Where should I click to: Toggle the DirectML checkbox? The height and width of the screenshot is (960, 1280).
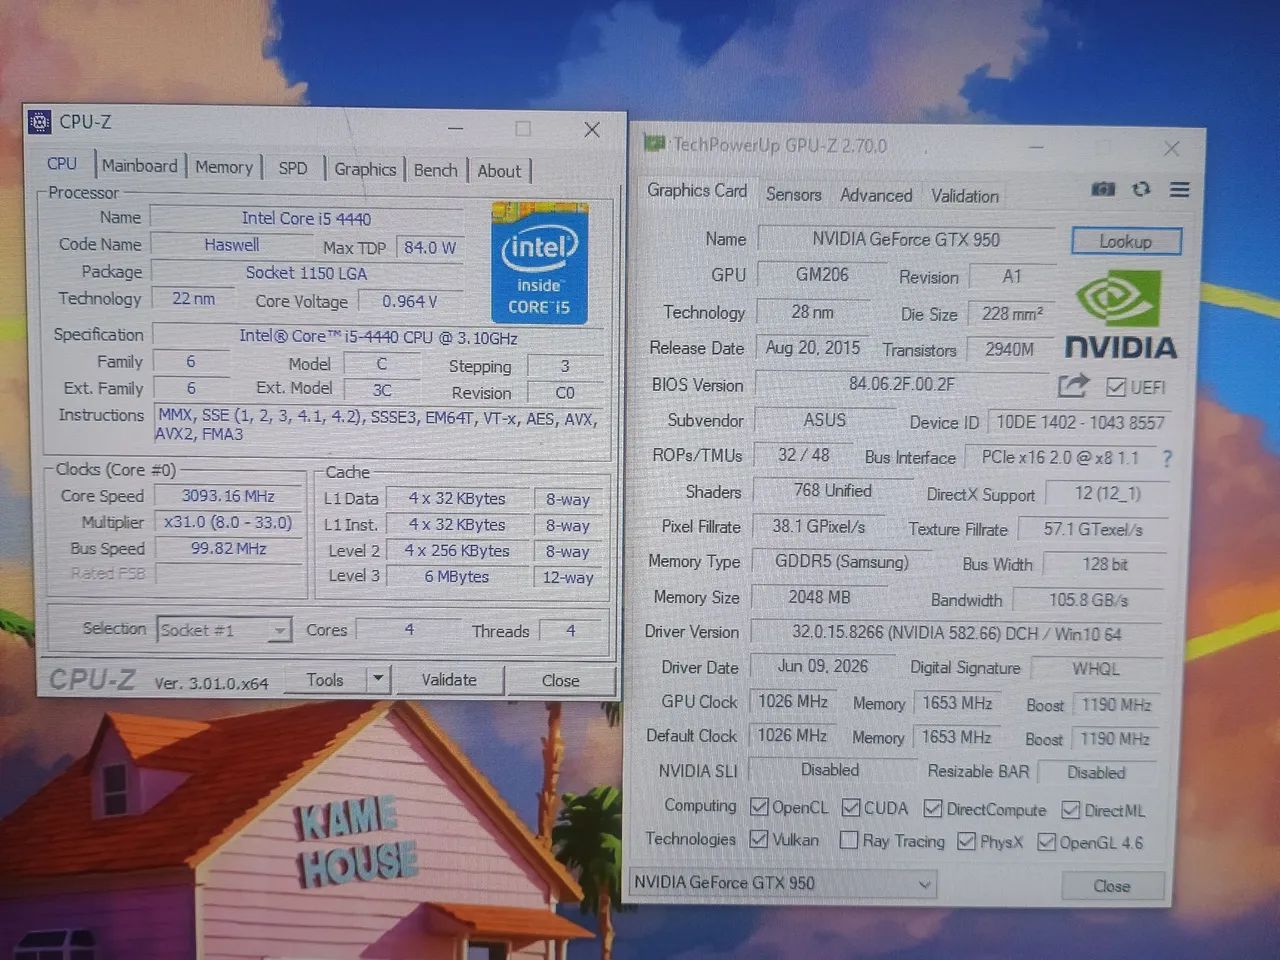pyautogui.click(x=1071, y=810)
